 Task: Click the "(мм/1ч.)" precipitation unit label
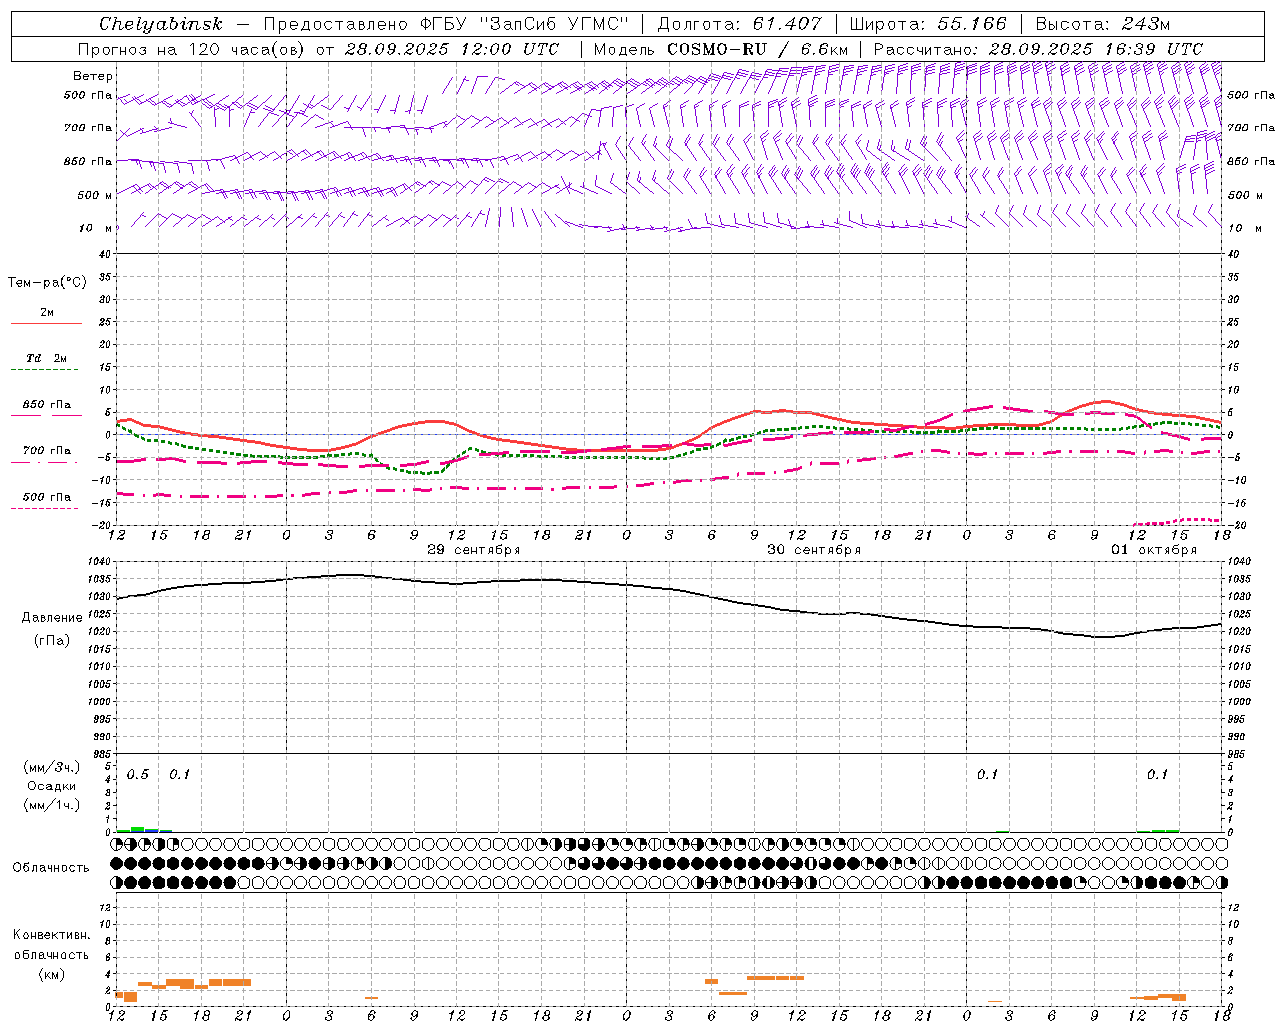pyautogui.click(x=51, y=805)
